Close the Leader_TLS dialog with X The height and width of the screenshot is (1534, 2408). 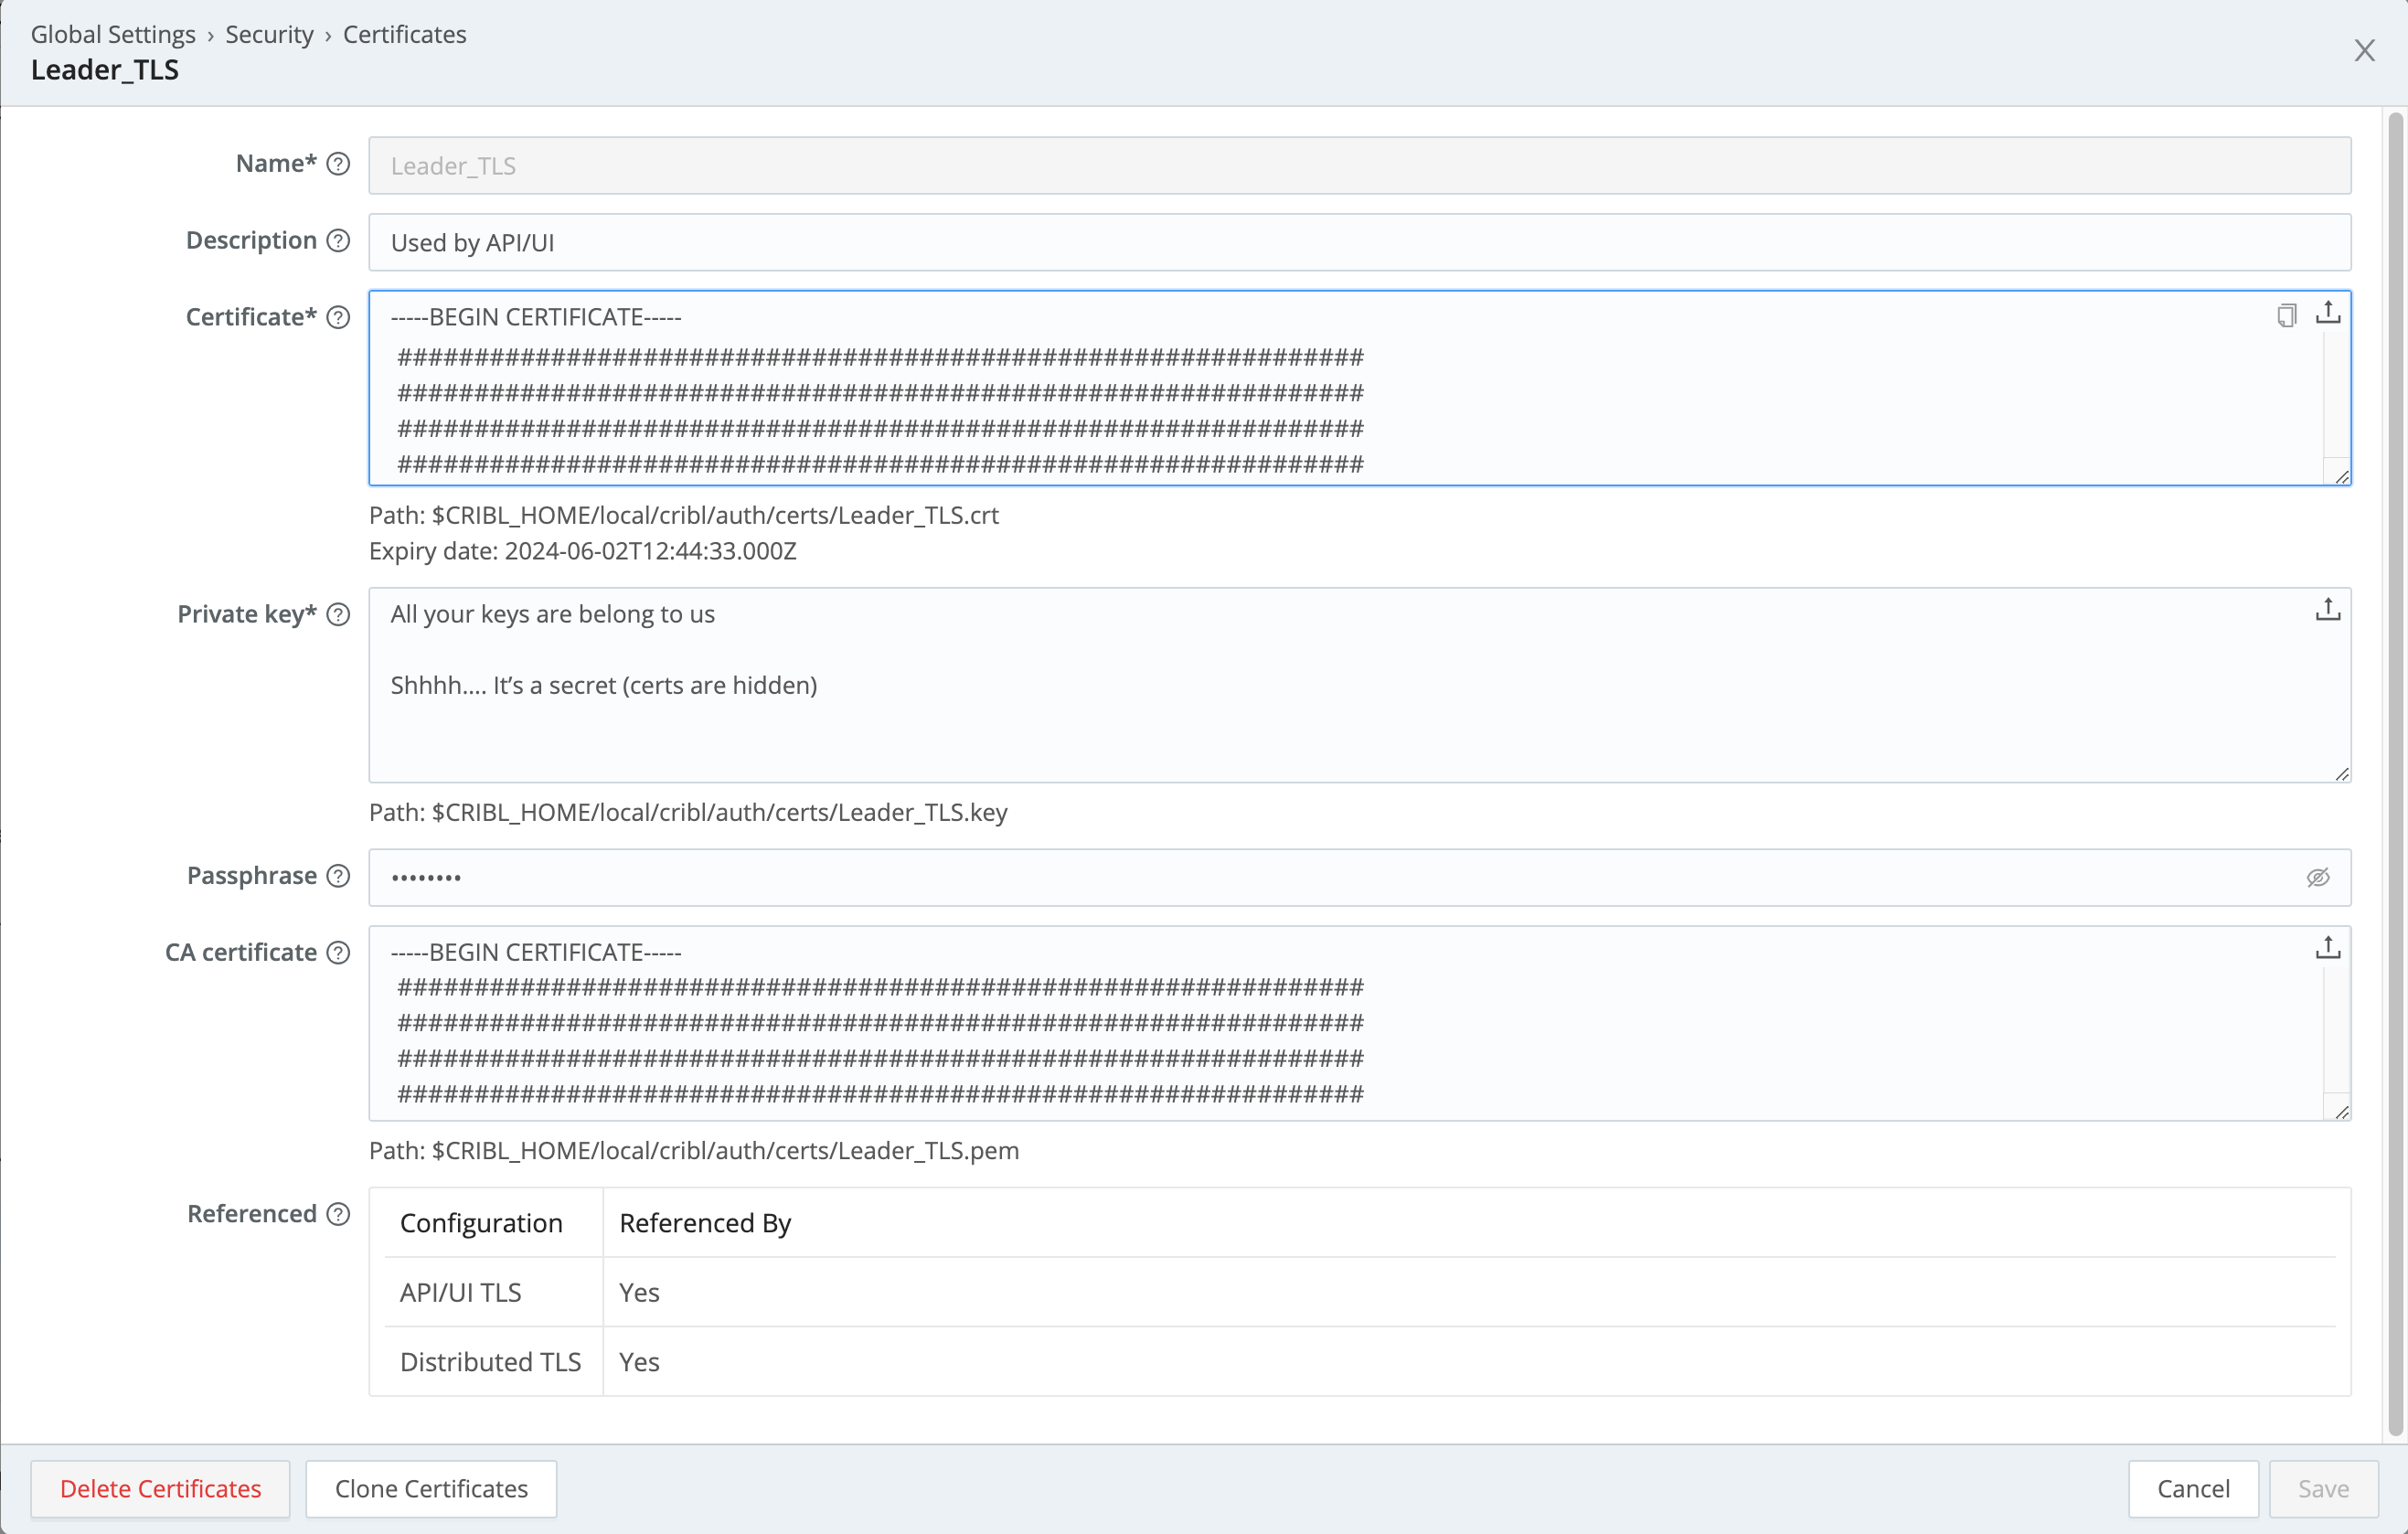coord(2364,51)
